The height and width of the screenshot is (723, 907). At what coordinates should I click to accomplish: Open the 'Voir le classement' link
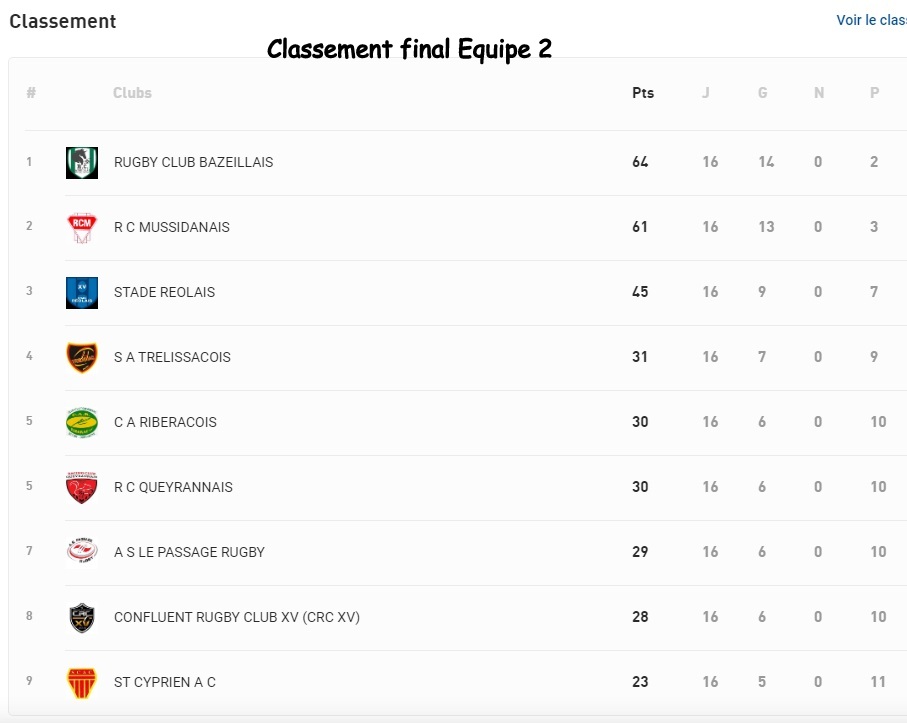click(x=871, y=20)
